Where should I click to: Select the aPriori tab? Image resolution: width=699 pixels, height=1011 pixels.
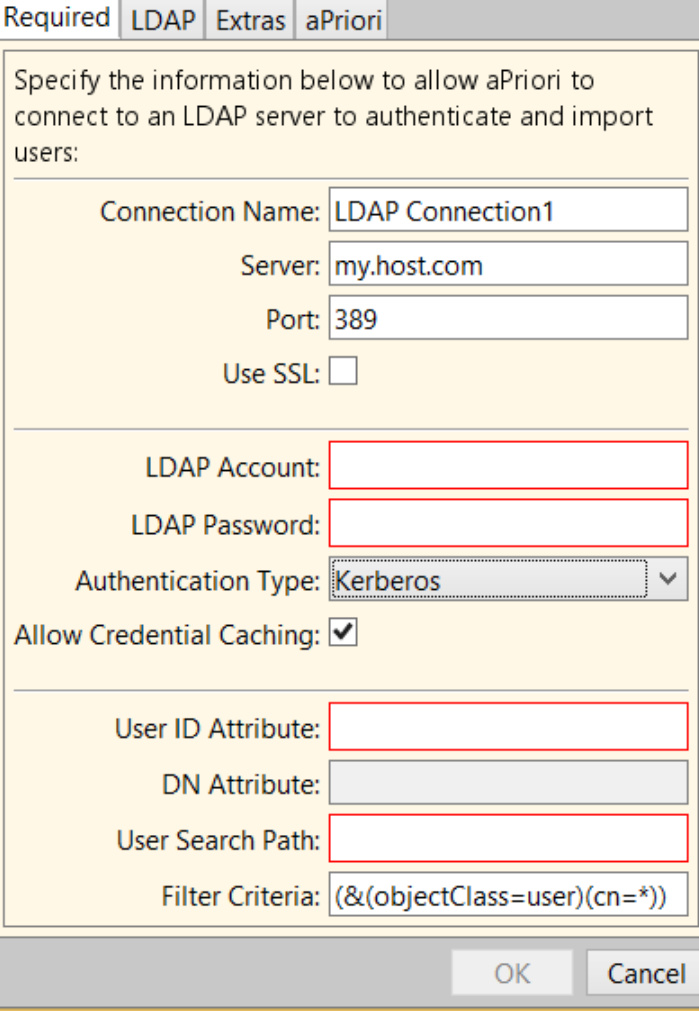coord(343,20)
